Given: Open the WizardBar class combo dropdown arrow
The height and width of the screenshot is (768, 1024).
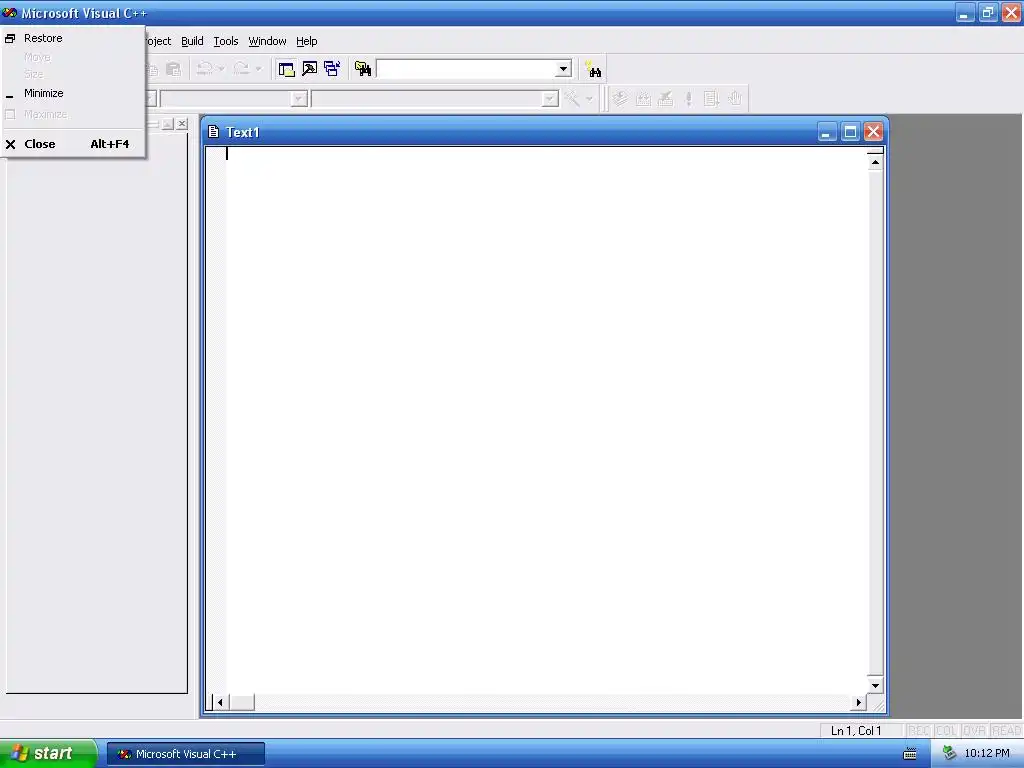Looking at the screenshot, I should click(298, 99).
